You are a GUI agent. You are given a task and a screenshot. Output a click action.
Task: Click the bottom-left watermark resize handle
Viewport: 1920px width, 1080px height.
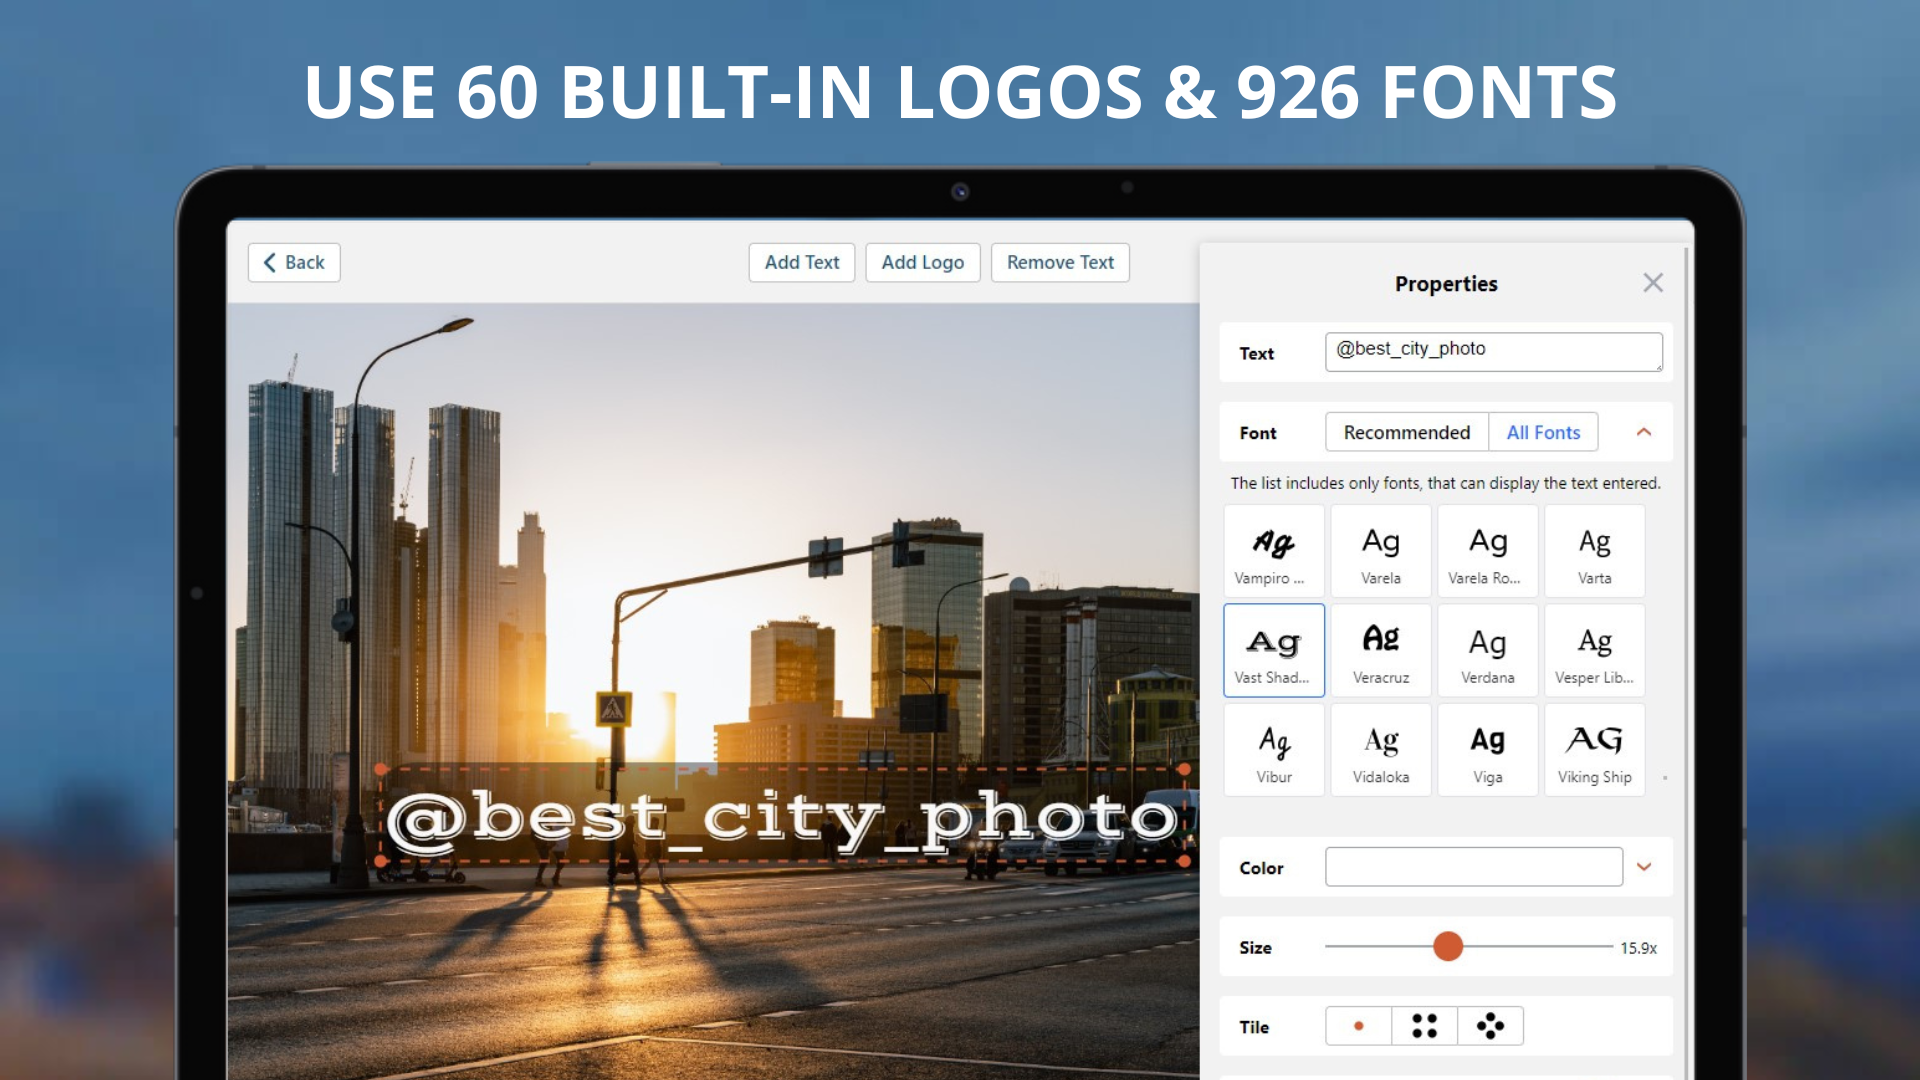point(381,861)
